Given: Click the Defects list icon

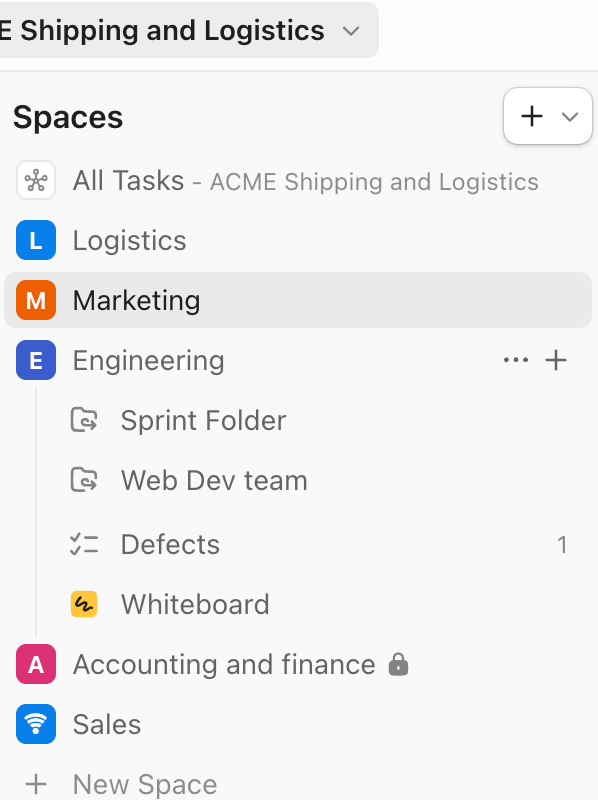Looking at the screenshot, I should coord(85,544).
